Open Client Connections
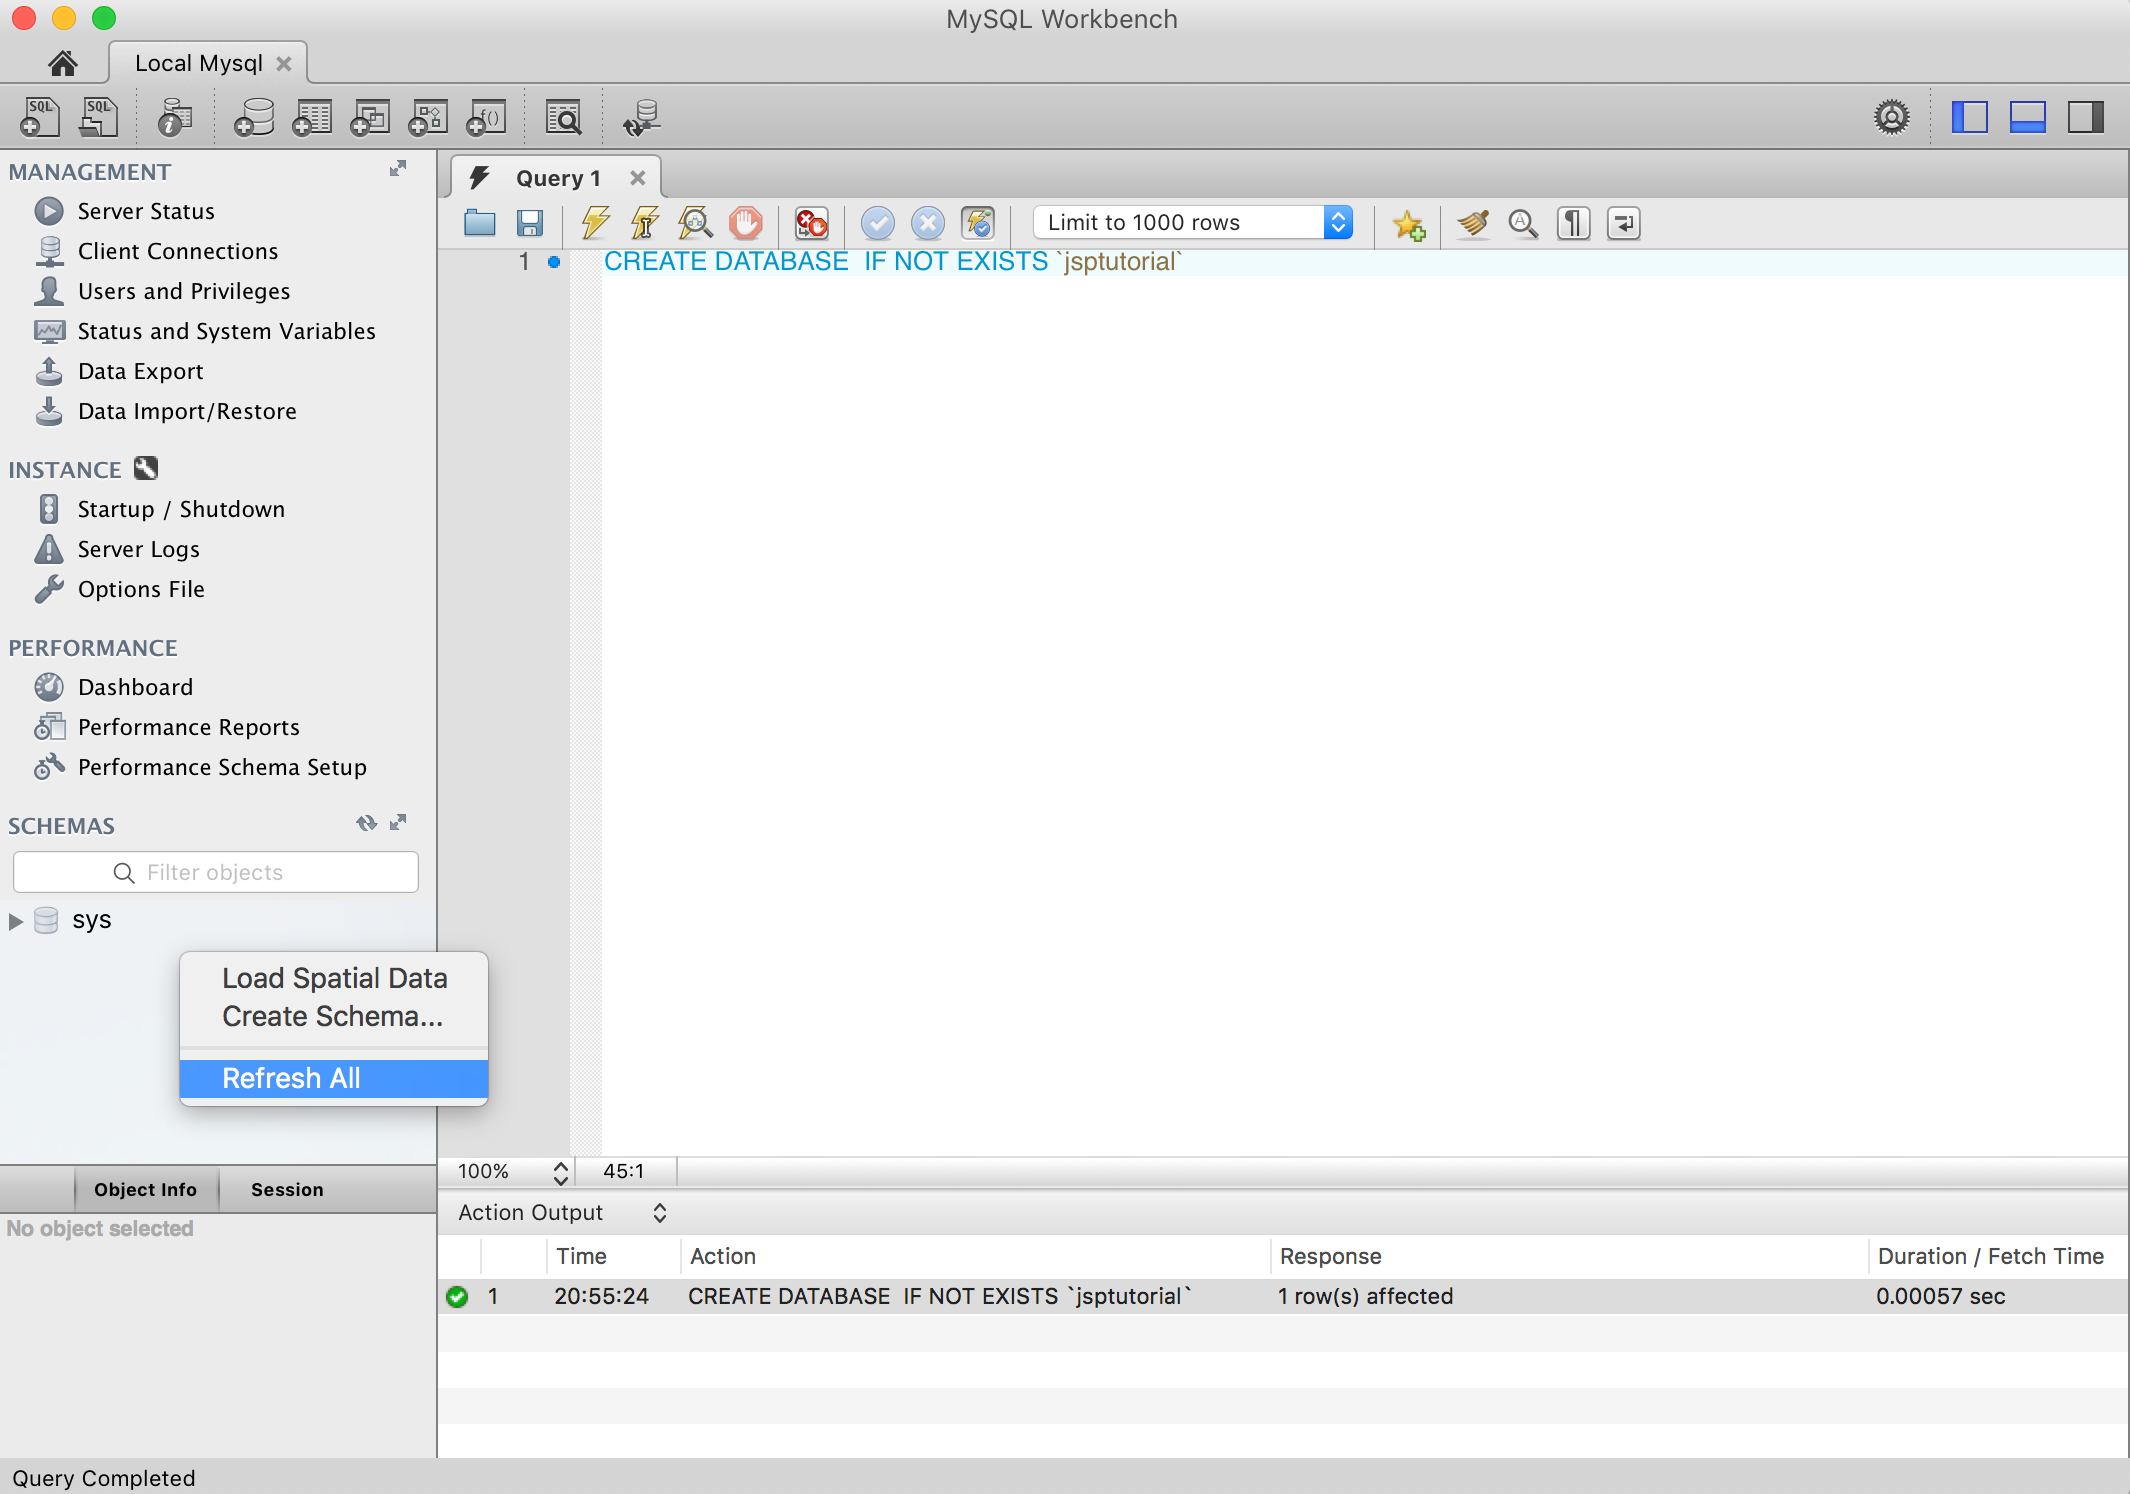Image resolution: width=2130 pixels, height=1494 pixels. coord(178,251)
